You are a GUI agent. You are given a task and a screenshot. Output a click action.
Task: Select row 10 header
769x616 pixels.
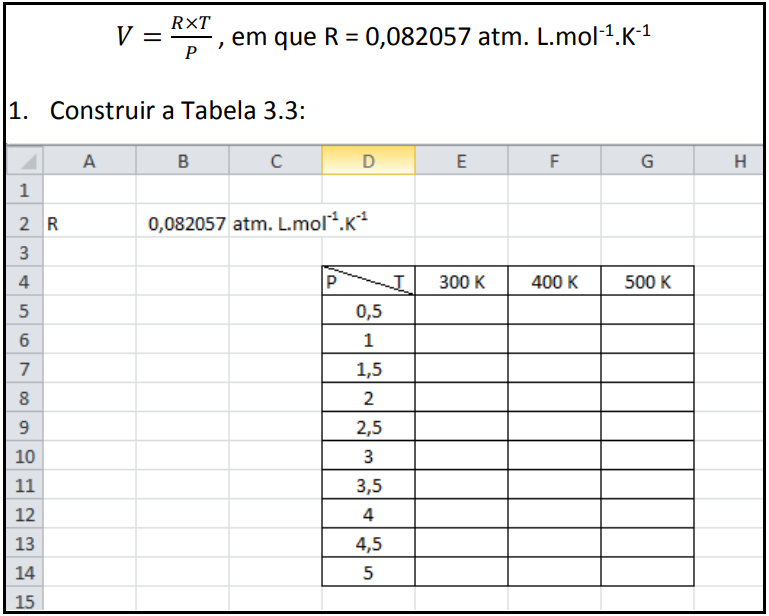tap(23, 457)
